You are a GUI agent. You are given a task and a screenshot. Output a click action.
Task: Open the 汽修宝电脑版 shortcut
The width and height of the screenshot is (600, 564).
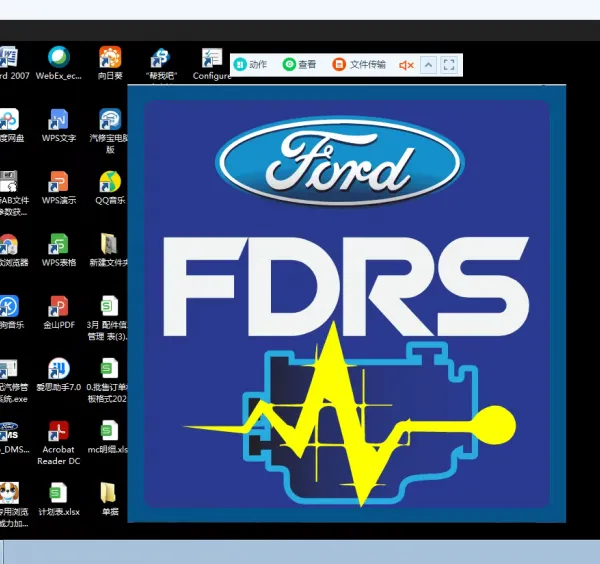pyautogui.click(x=109, y=131)
